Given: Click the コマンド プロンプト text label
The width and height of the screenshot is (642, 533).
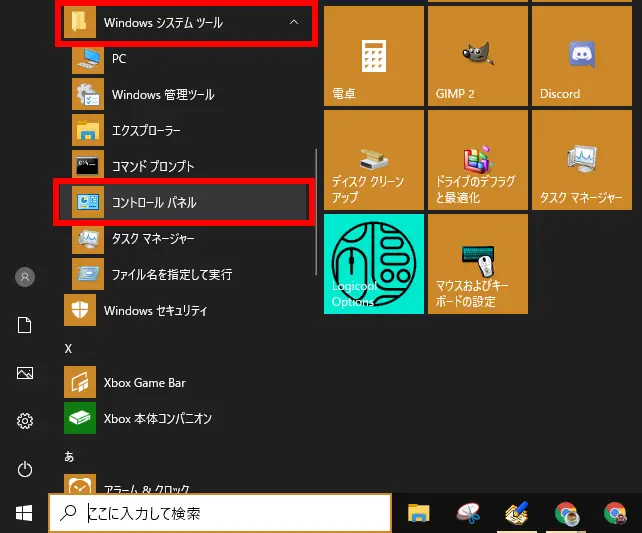Looking at the screenshot, I should (x=153, y=166).
